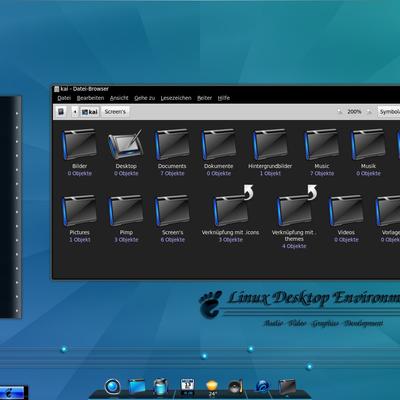The image size is (400, 400).
Task: Click the file browser window title icon
Action: coord(56,89)
